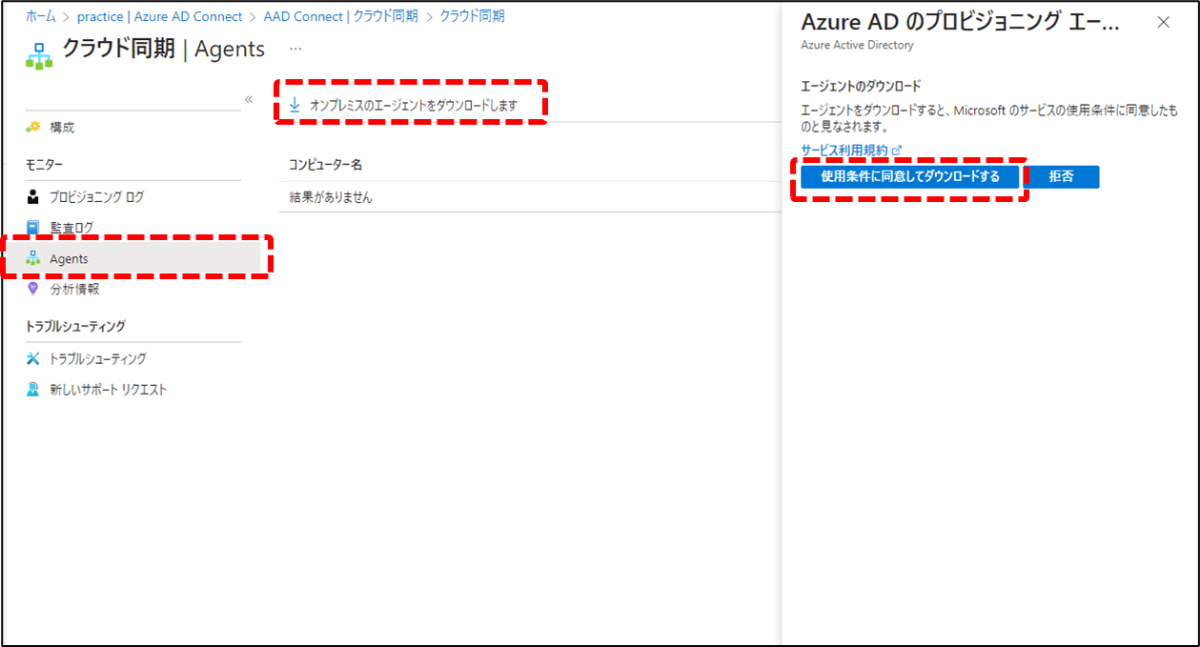Screen dimensions: 1200x647
Task: Click the Azure Active Directory subtitle
Action: tap(857, 45)
